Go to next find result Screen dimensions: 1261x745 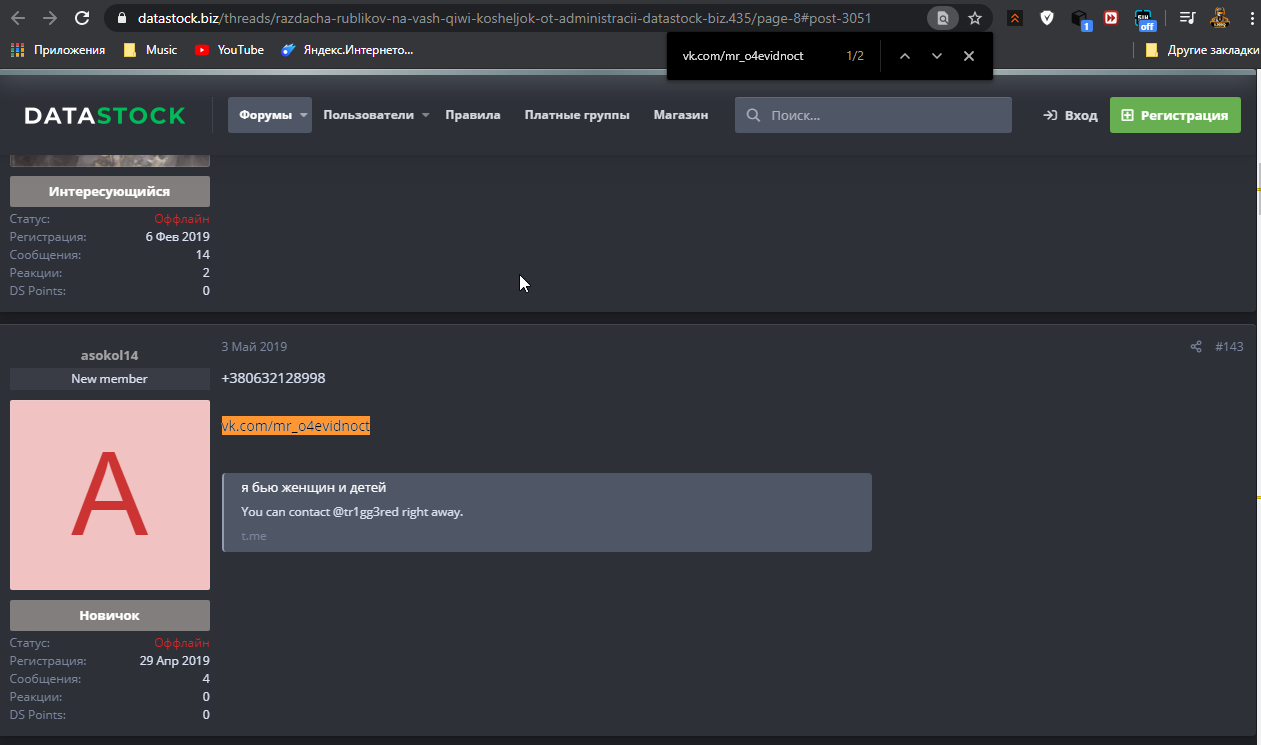pos(937,56)
